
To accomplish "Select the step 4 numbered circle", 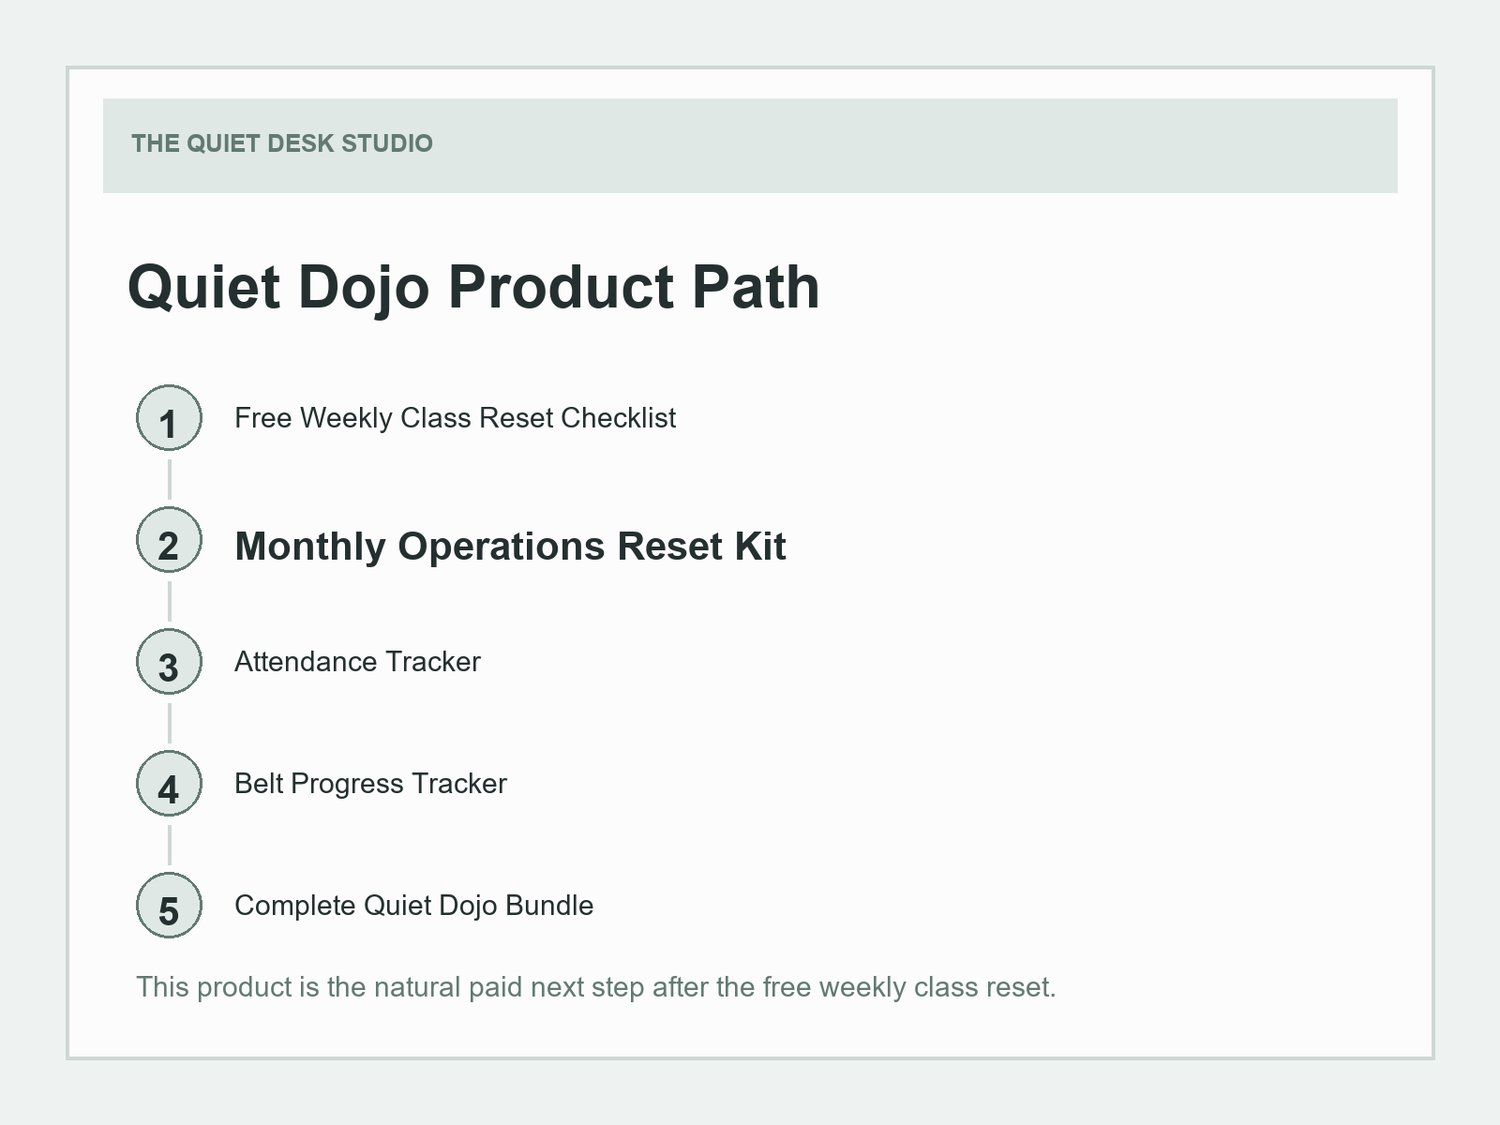I will 169,784.
